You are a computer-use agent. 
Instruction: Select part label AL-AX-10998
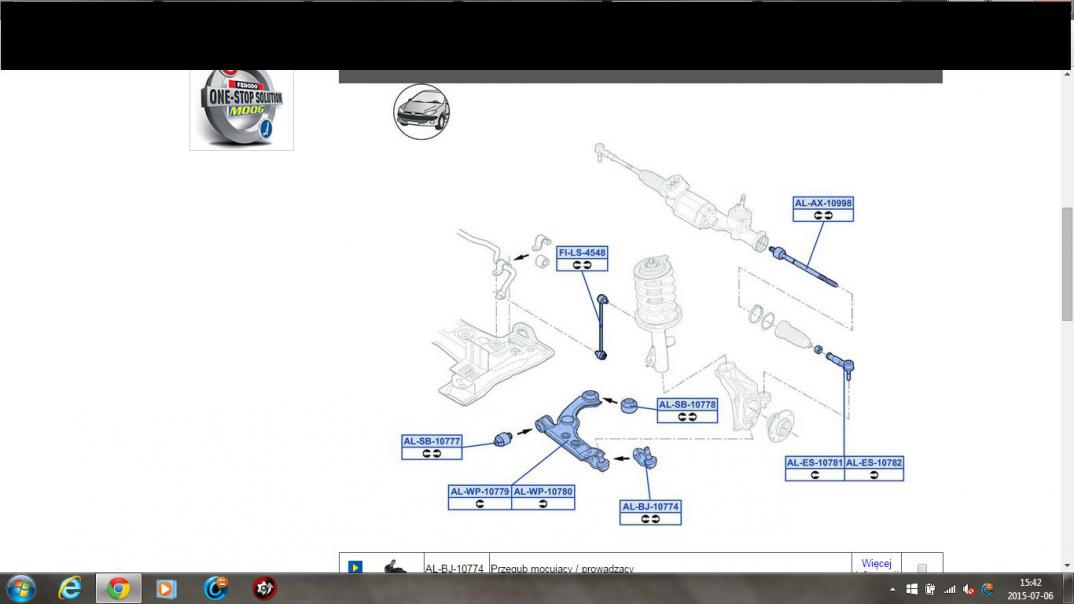pyautogui.click(x=823, y=203)
